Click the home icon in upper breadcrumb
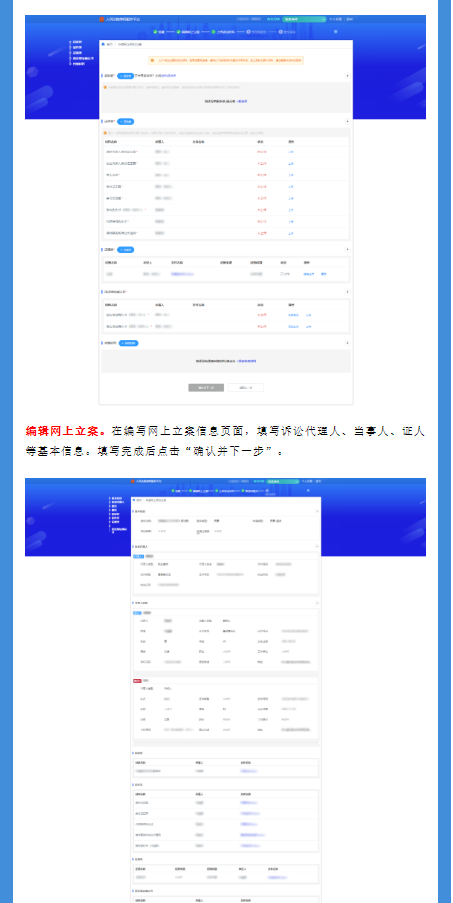453x903 pixels. pyautogui.click(x=102, y=44)
